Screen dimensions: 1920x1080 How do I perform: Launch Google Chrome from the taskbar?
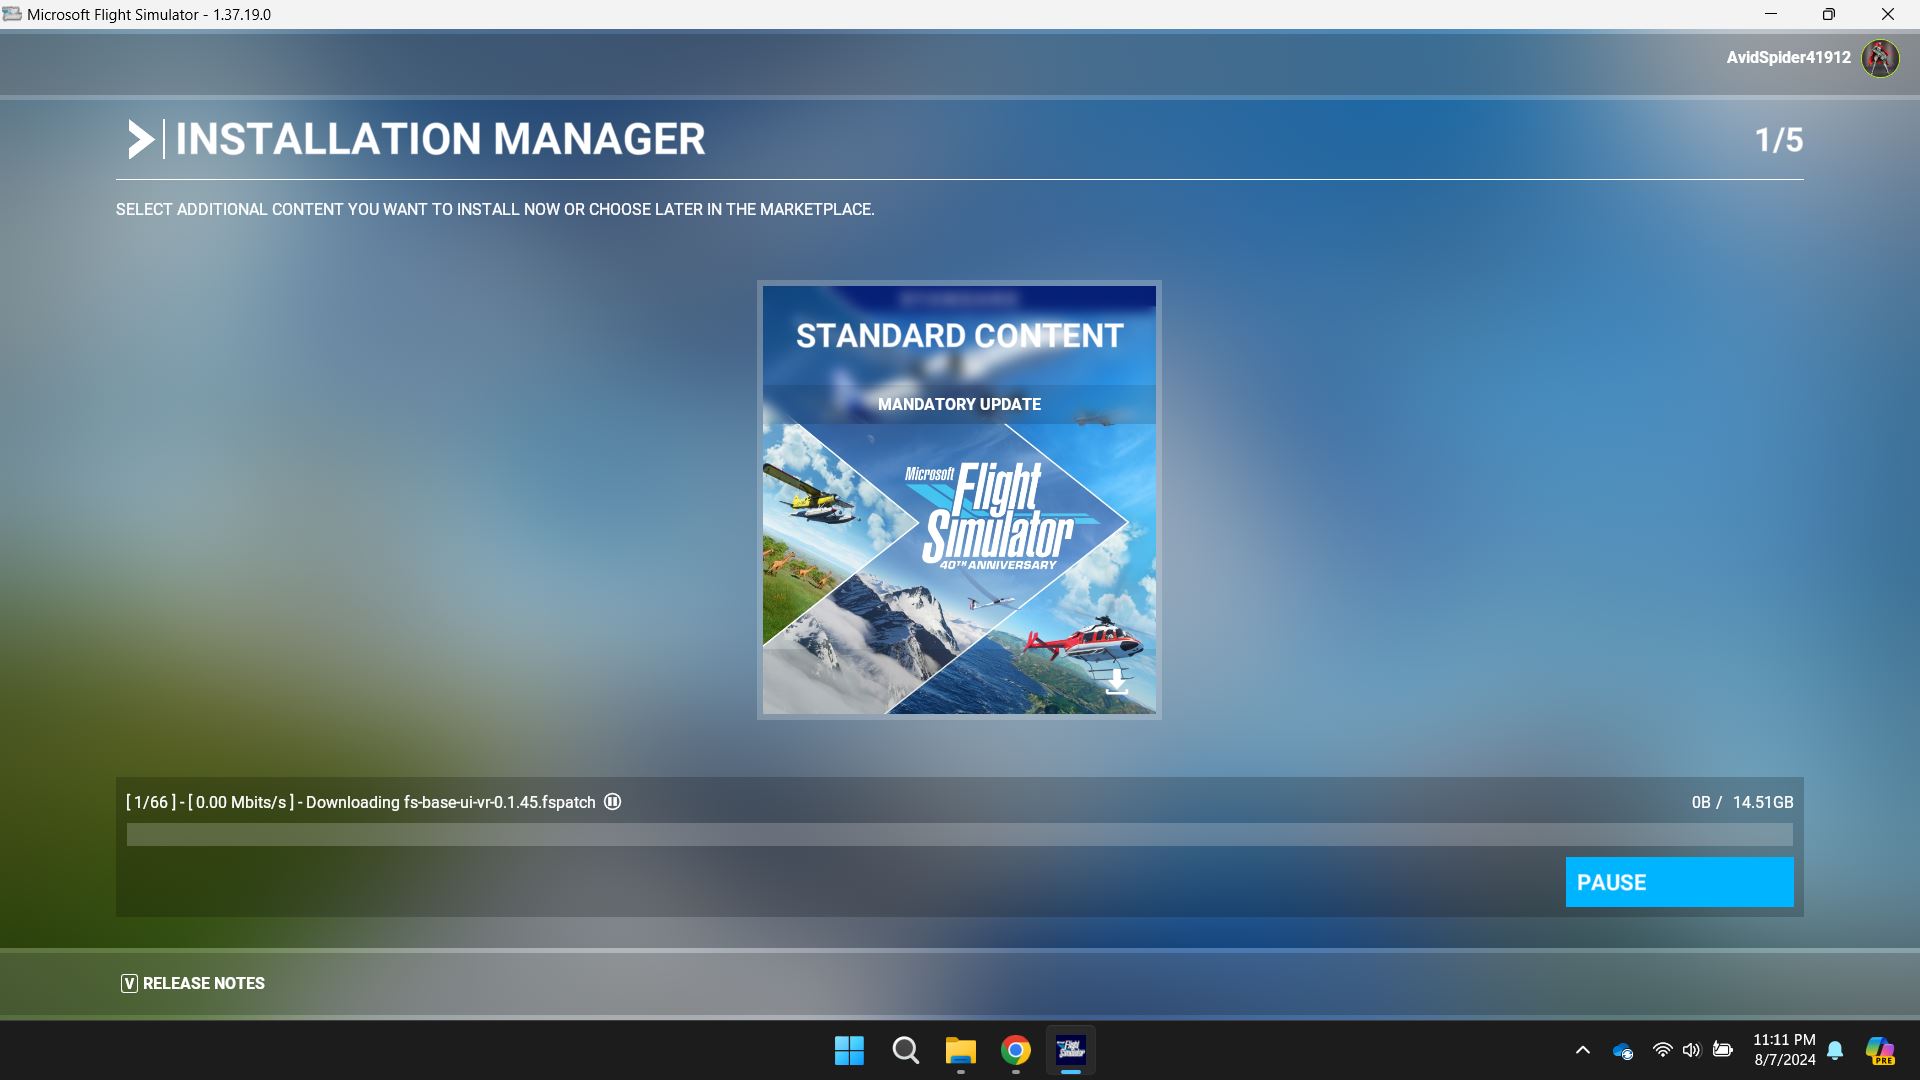tap(1014, 1051)
